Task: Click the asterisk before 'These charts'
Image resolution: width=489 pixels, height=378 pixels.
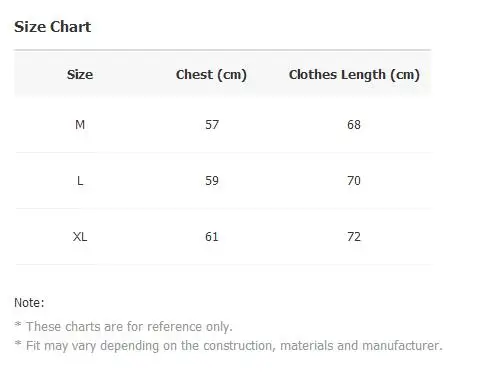Action: pyautogui.click(x=18, y=324)
